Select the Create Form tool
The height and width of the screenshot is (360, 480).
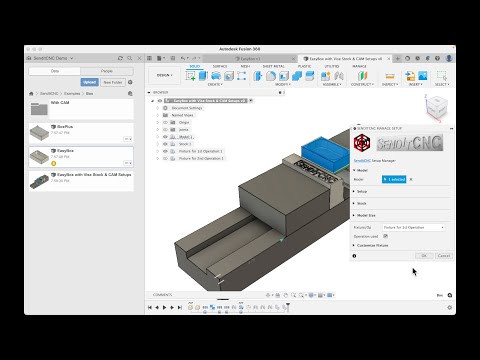[x=241, y=76]
